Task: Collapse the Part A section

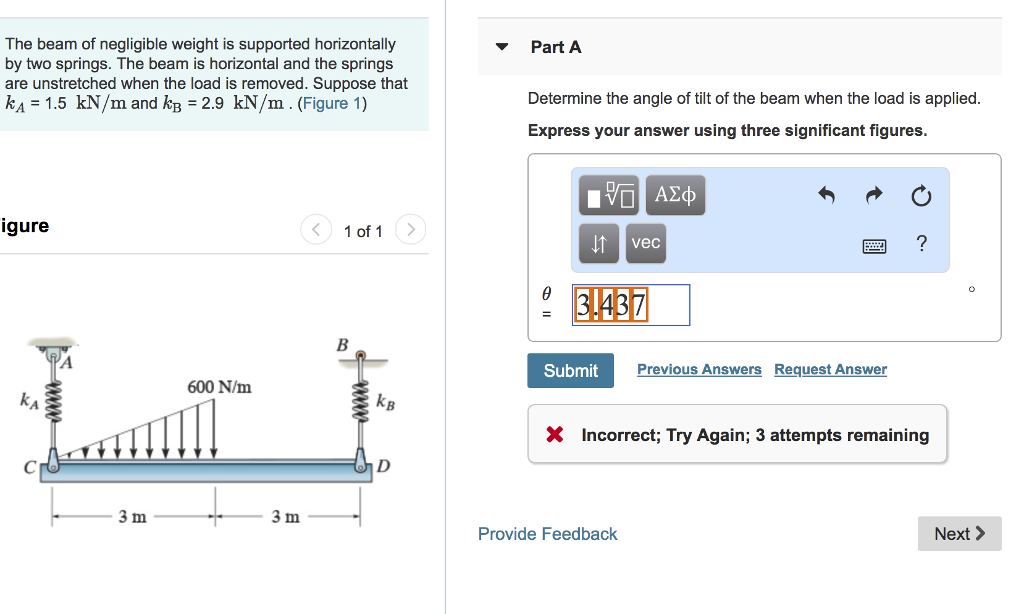Action: pyautogui.click(x=501, y=46)
